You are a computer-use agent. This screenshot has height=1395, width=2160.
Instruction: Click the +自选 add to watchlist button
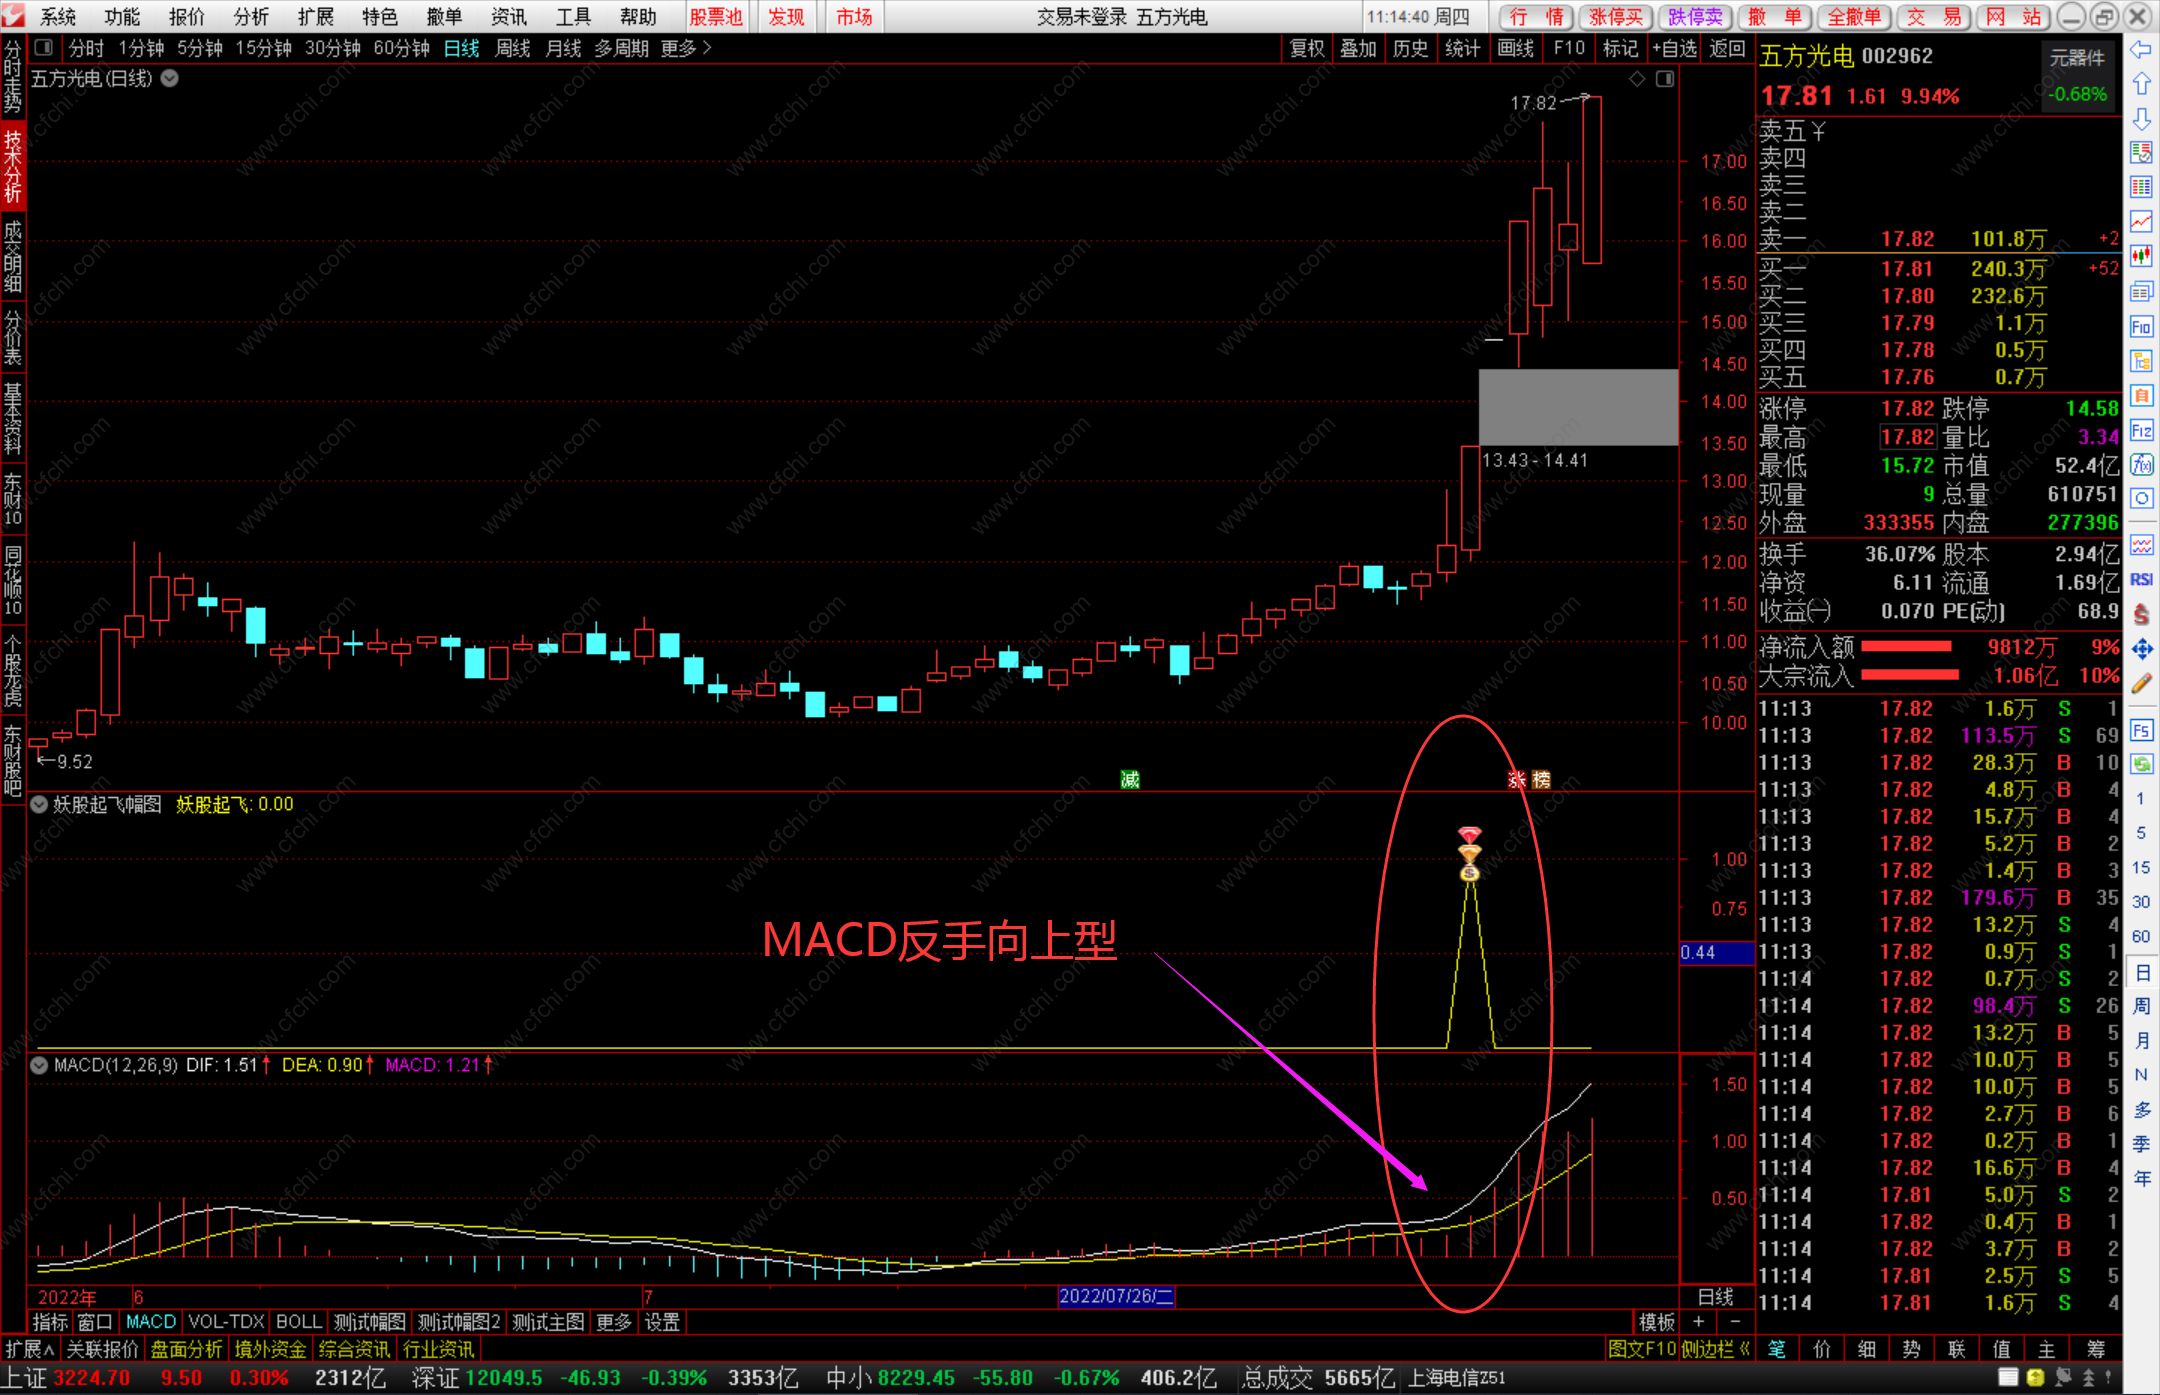1674,48
